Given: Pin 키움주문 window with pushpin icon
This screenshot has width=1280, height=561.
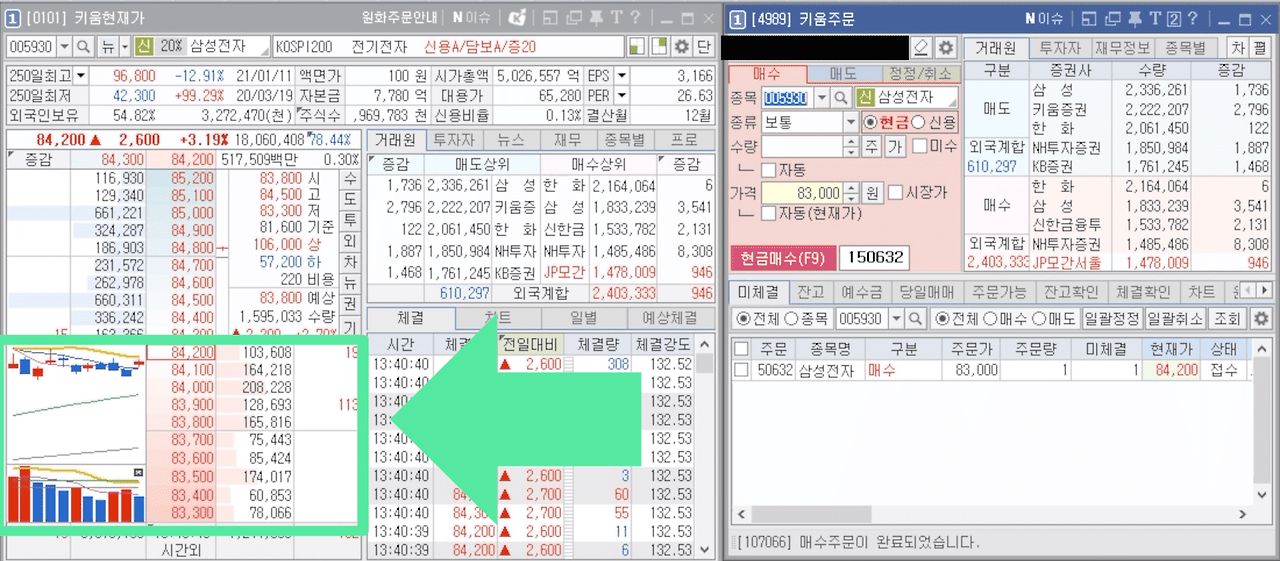Looking at the screenshot, I should [1133, 18].
